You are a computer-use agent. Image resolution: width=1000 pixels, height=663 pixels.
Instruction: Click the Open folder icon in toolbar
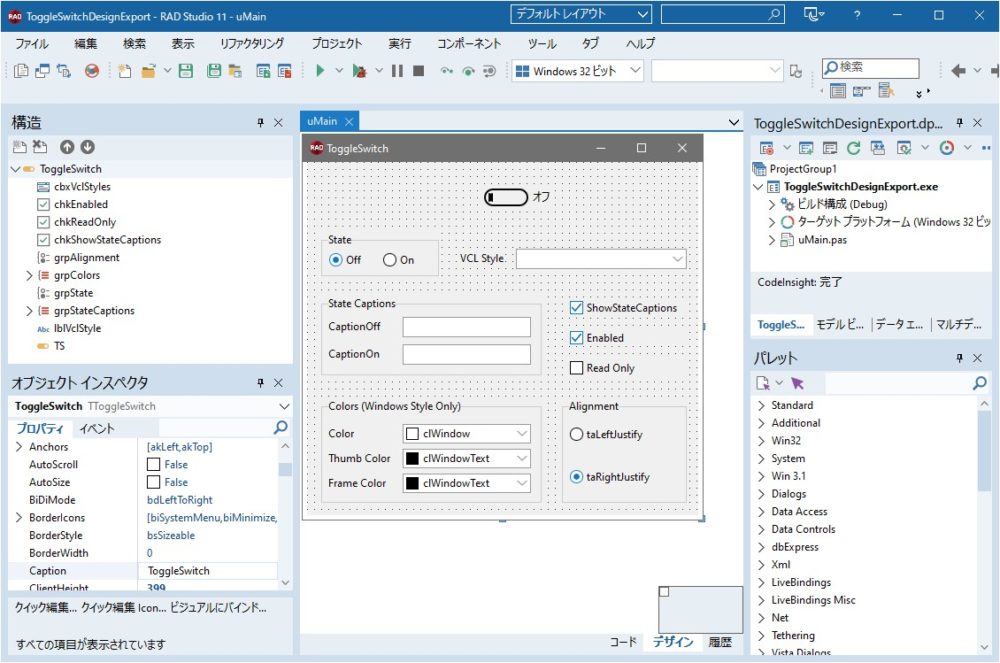click(x=148, y=71)
